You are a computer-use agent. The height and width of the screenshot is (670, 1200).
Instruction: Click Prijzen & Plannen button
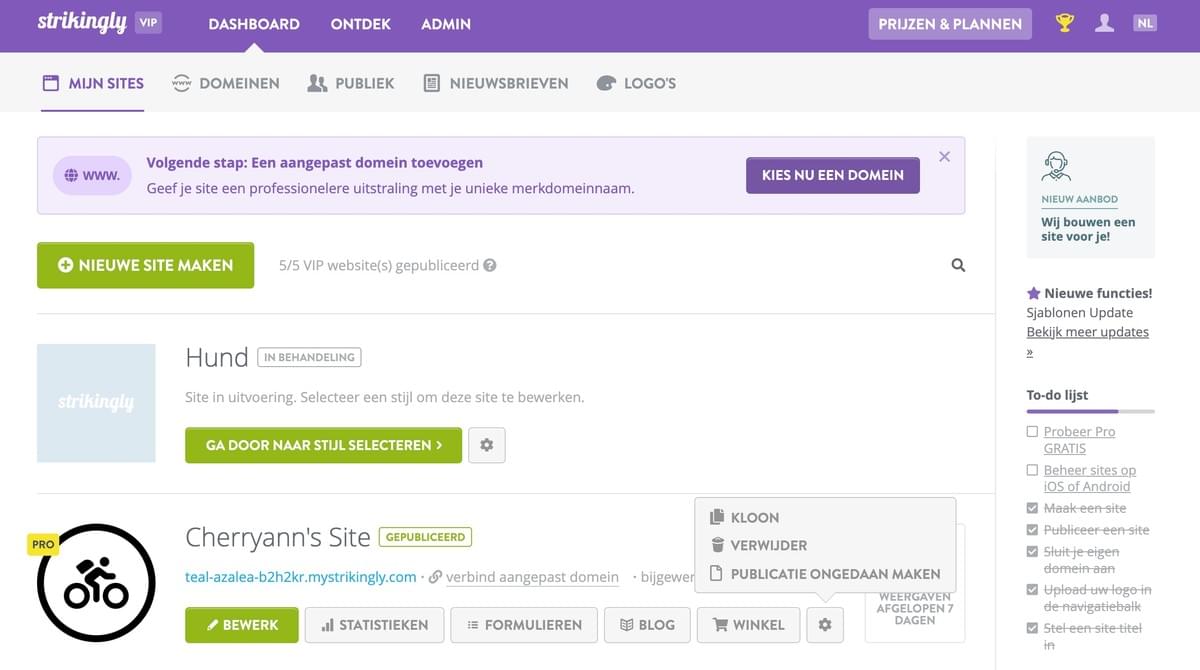pos(950,24)
